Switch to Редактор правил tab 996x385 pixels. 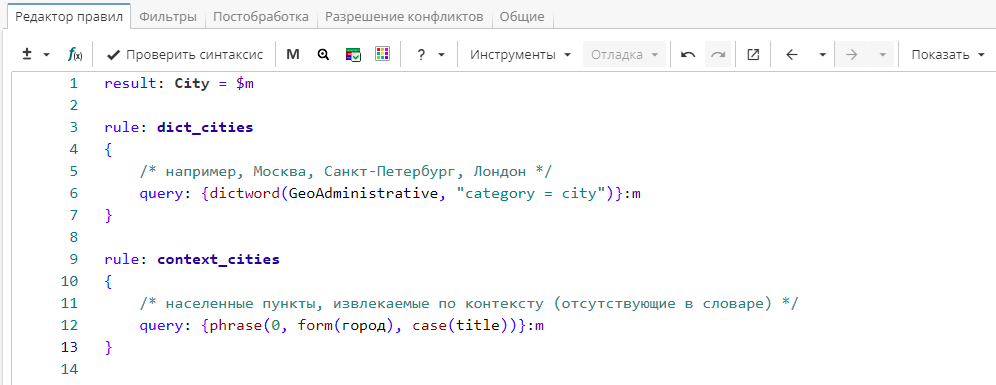(x=69, y=17)
